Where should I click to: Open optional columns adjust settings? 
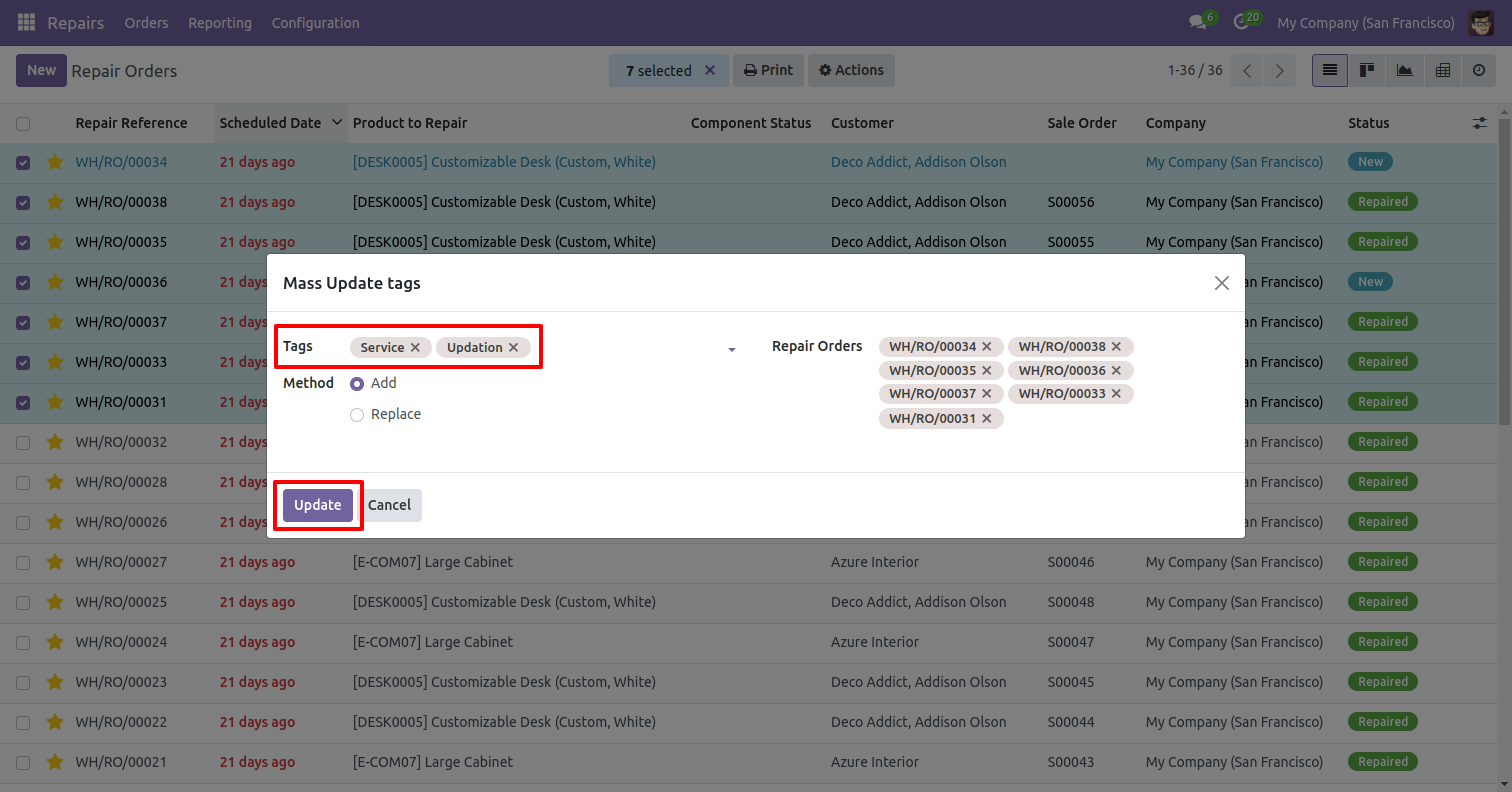point(1479,123)
